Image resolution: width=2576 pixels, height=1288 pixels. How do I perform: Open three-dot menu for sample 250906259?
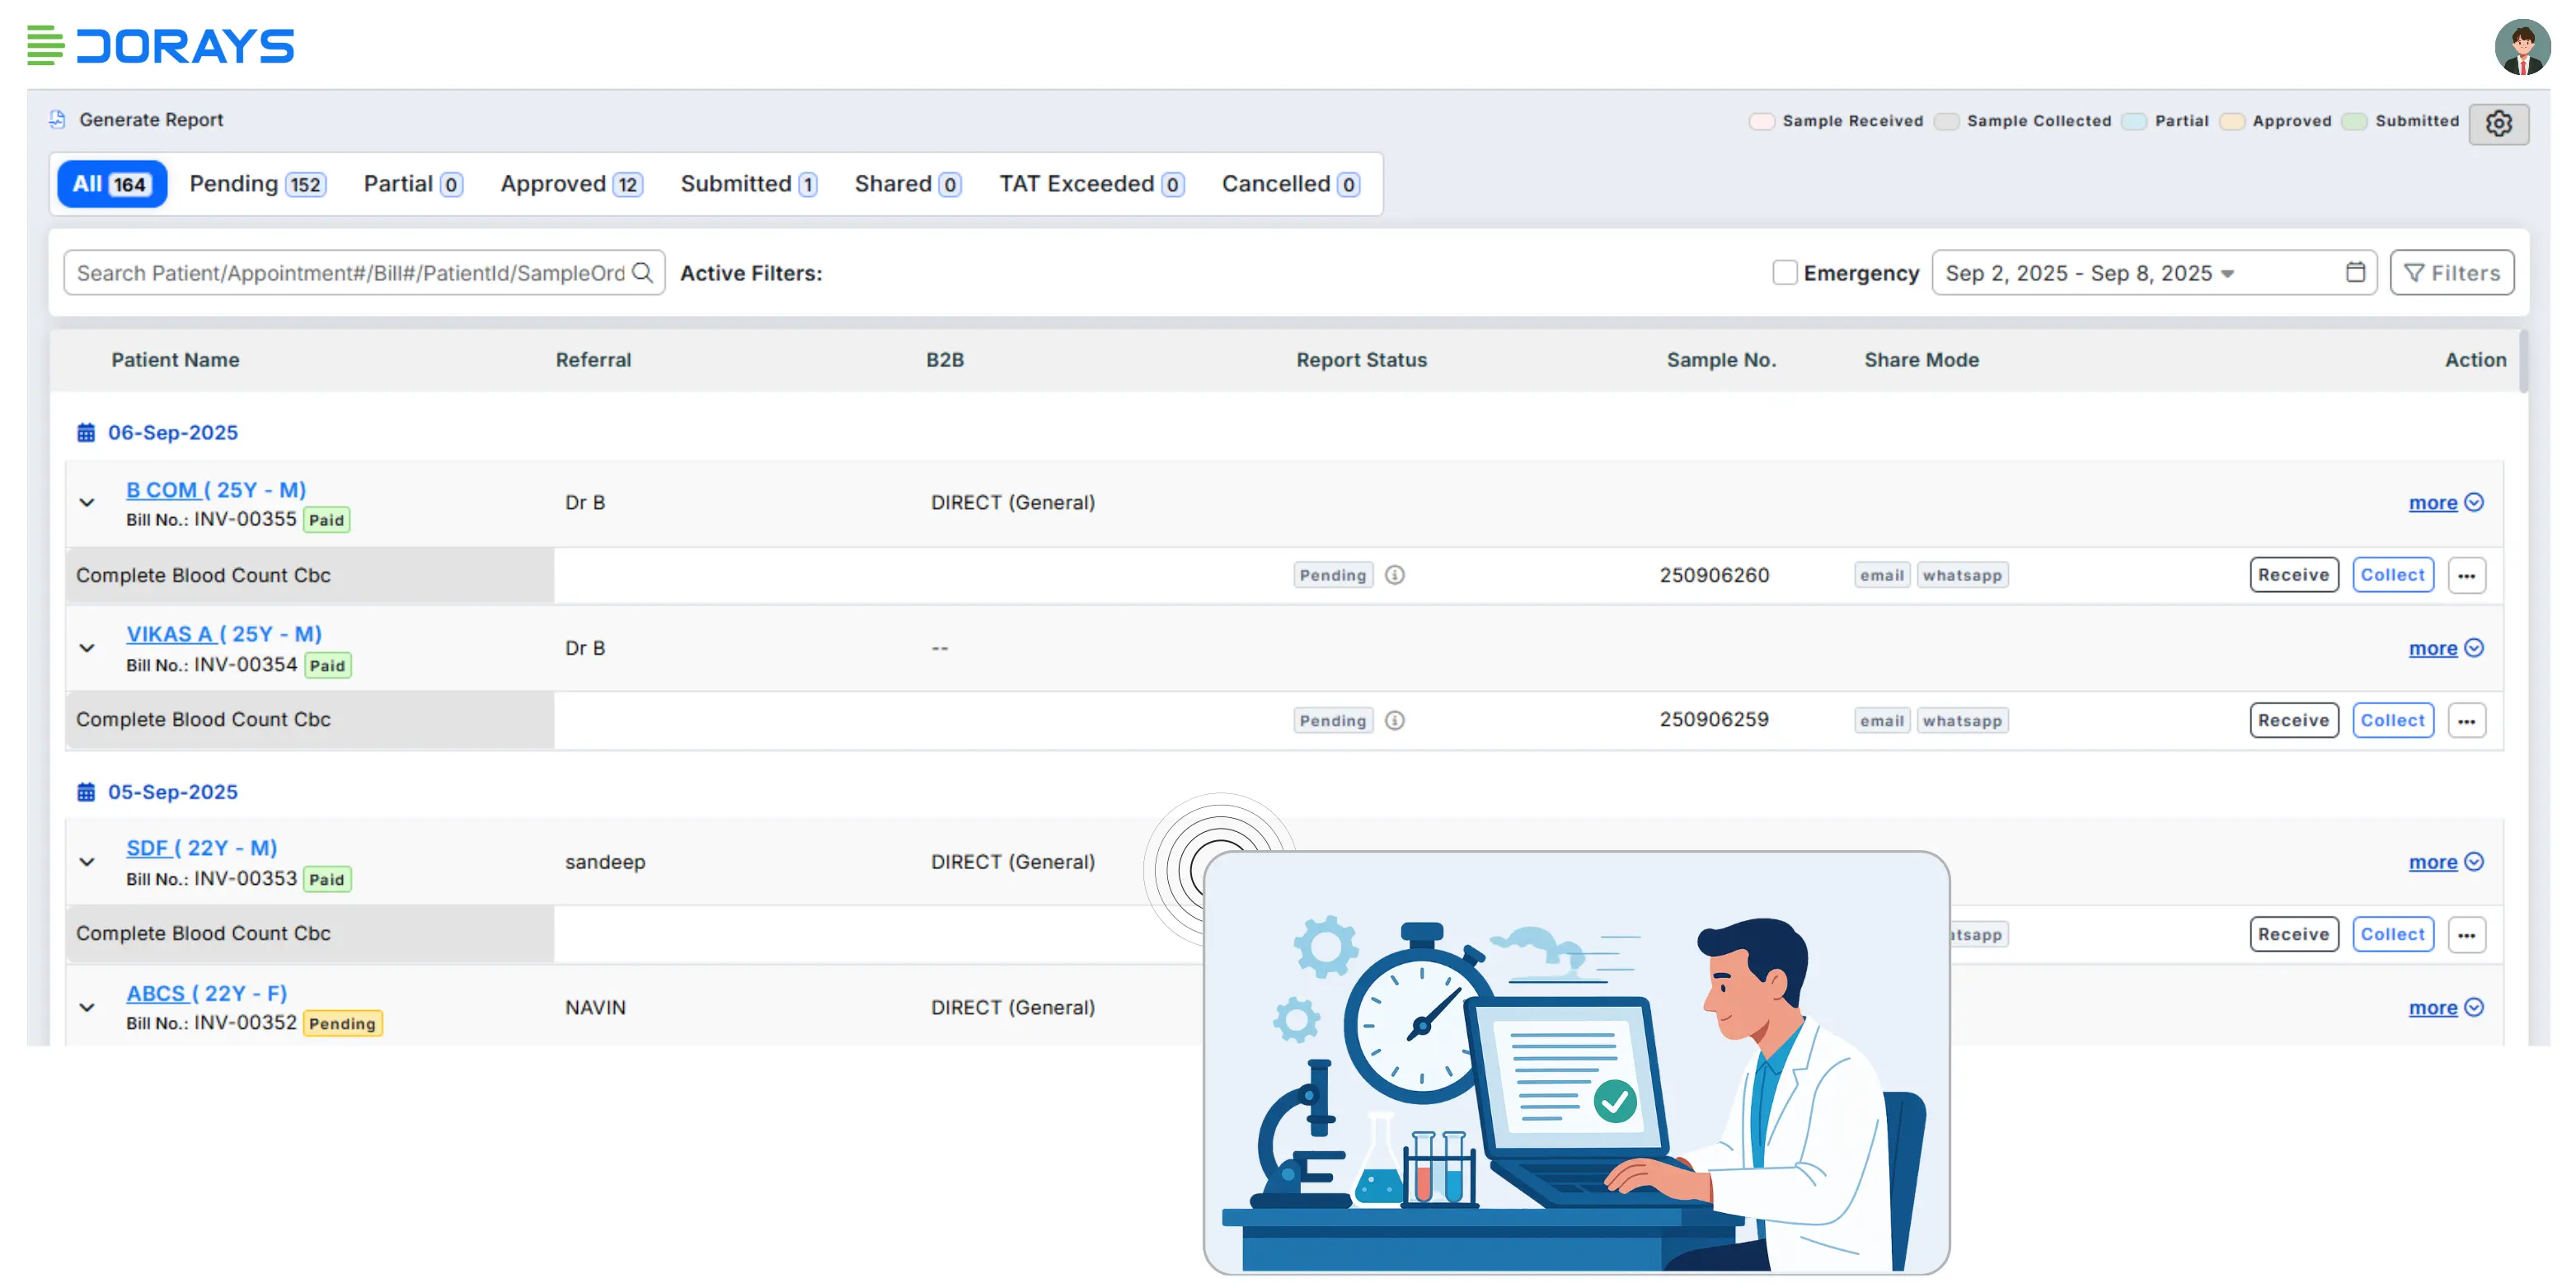pyautogui.click(x=2466, y=720)
